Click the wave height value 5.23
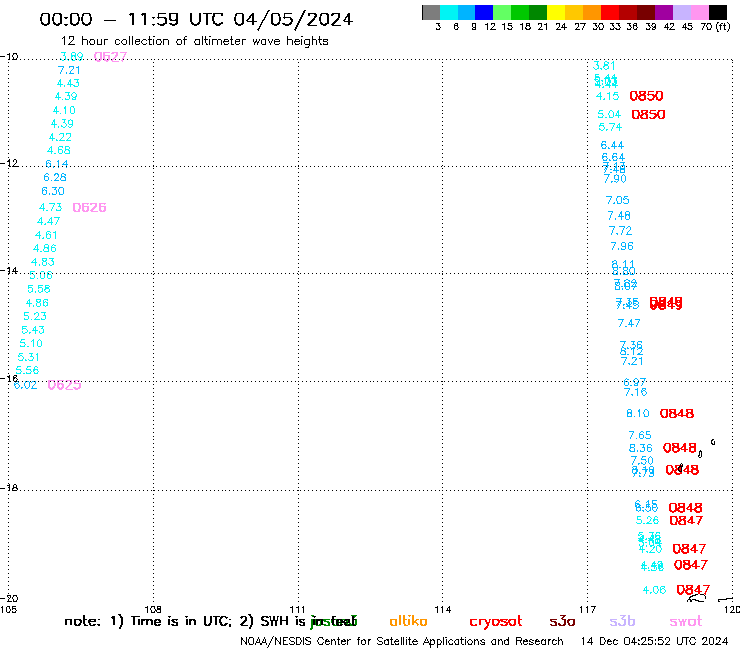Screen dimensions: 740x650 [x=35, y=316]
